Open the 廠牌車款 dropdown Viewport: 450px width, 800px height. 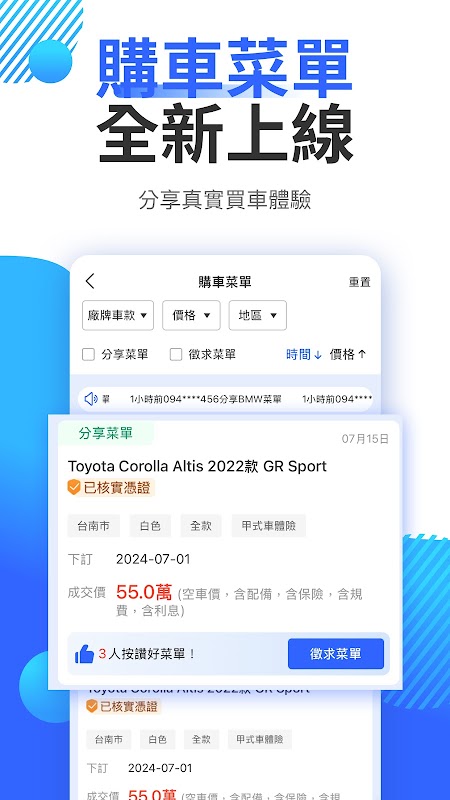pos(118,315)
